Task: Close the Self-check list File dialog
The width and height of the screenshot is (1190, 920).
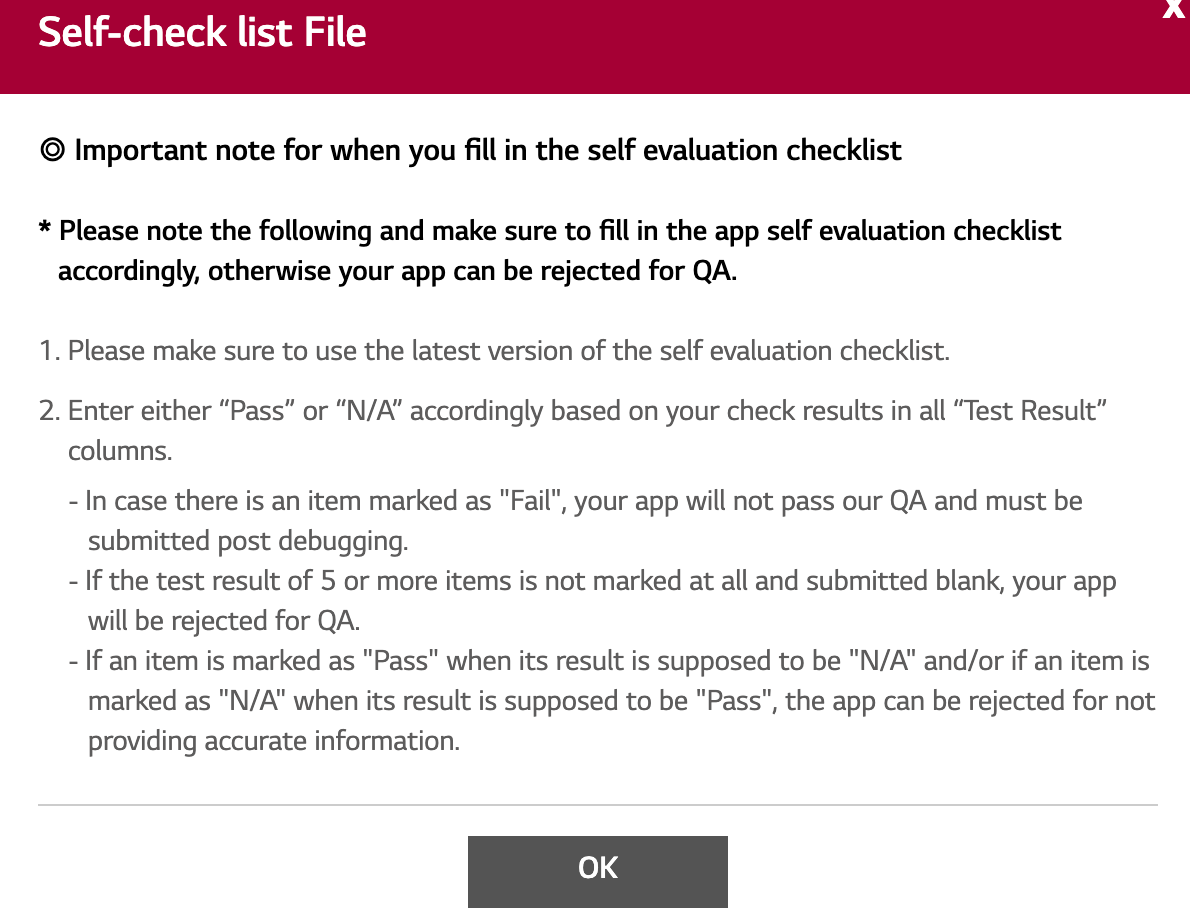Action: coord(1175,9)
